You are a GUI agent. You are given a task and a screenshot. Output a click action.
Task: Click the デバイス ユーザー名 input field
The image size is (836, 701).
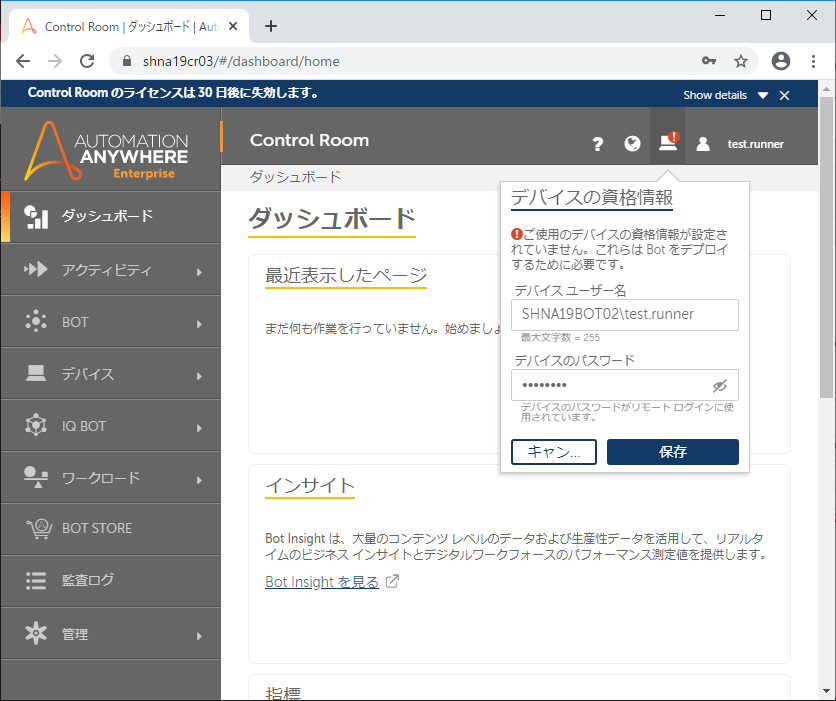pos(624,315)
